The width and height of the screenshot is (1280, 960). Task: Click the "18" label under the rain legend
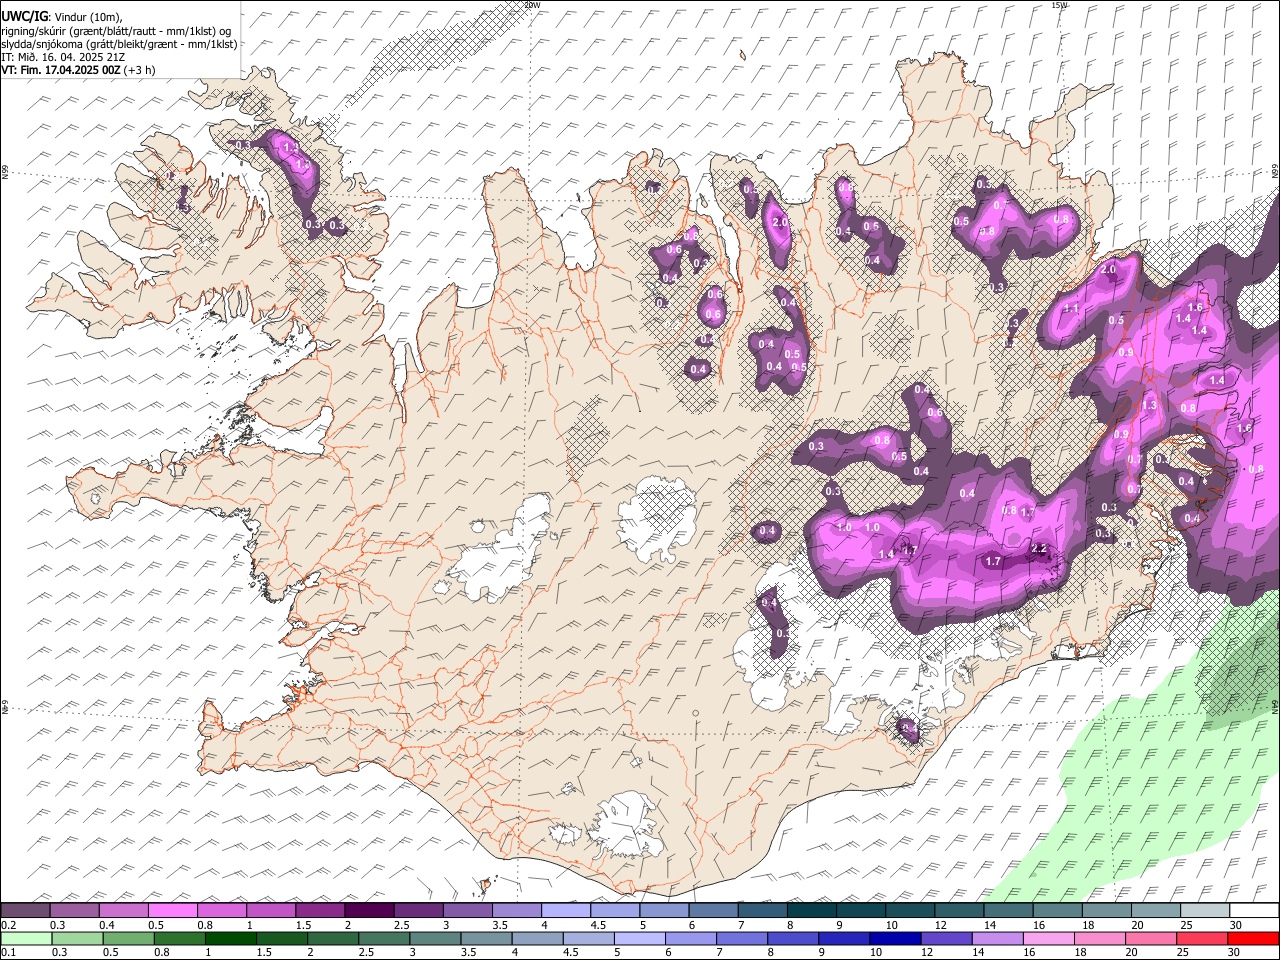[1081, 952]
